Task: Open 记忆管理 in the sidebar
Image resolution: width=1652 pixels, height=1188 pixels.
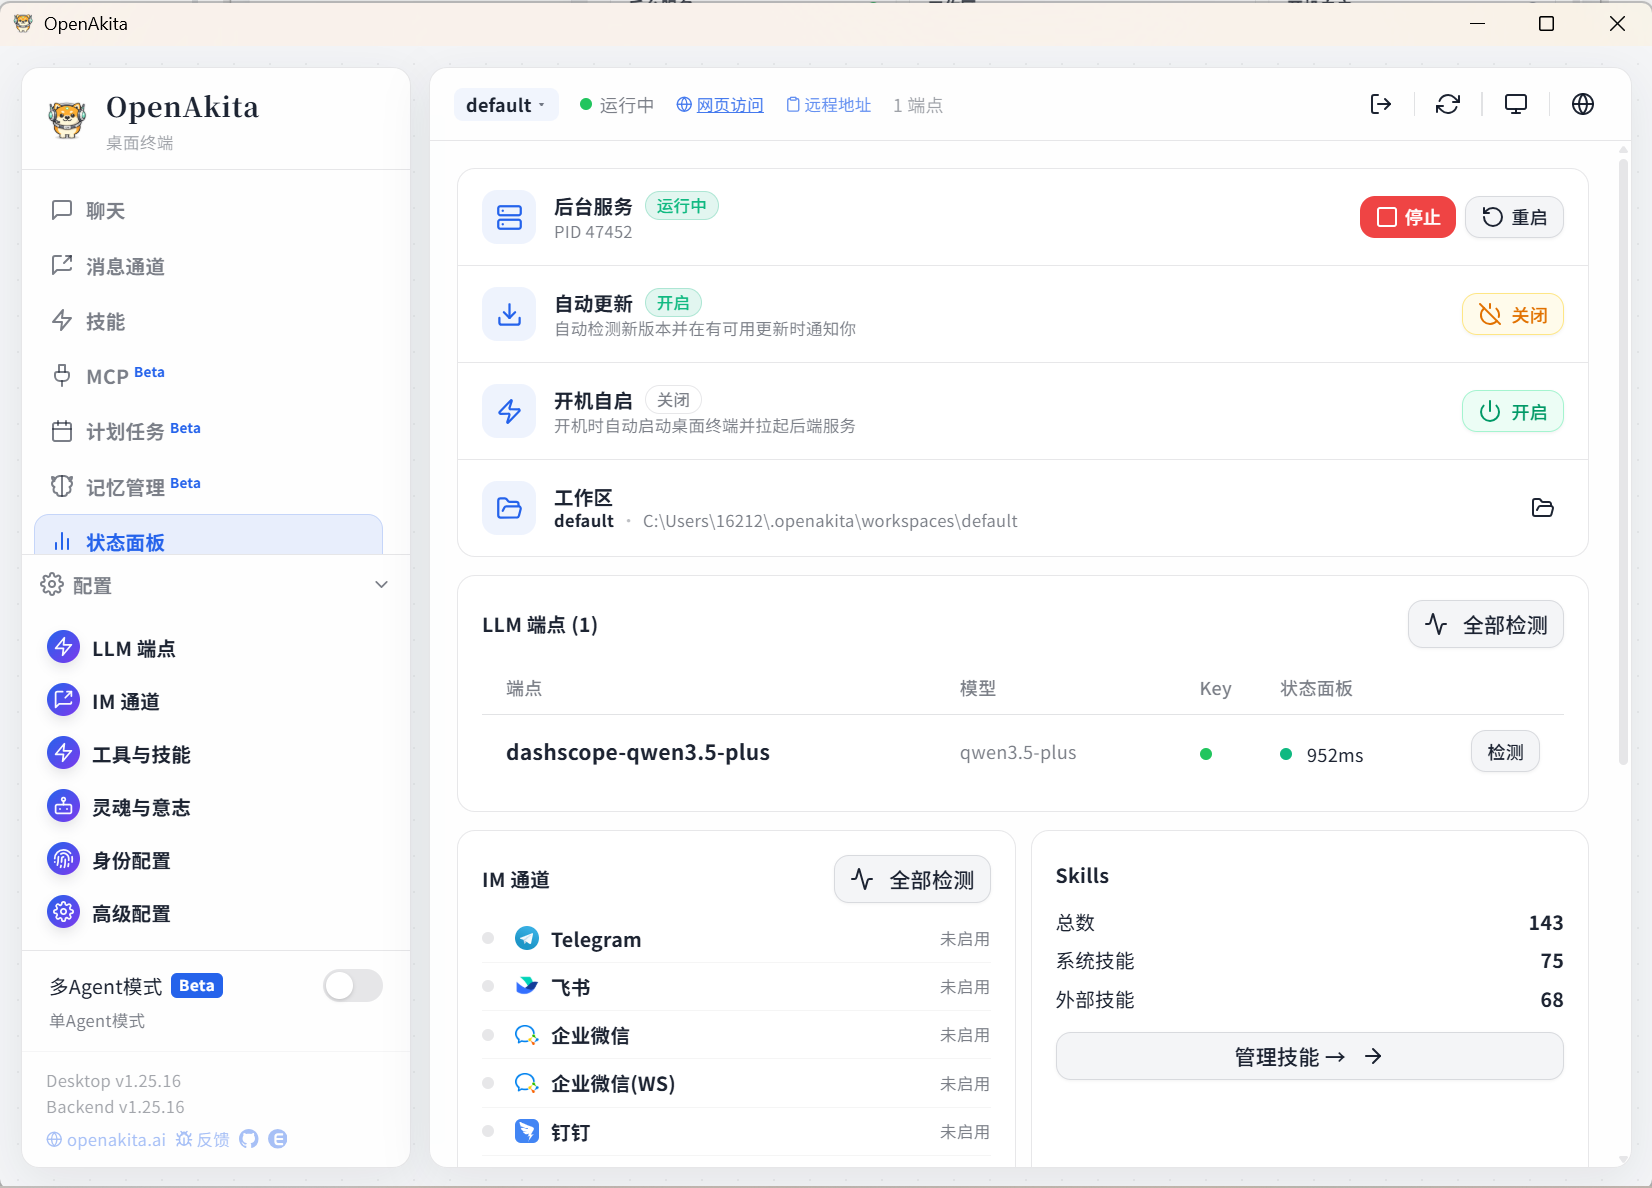Action: 208,487
